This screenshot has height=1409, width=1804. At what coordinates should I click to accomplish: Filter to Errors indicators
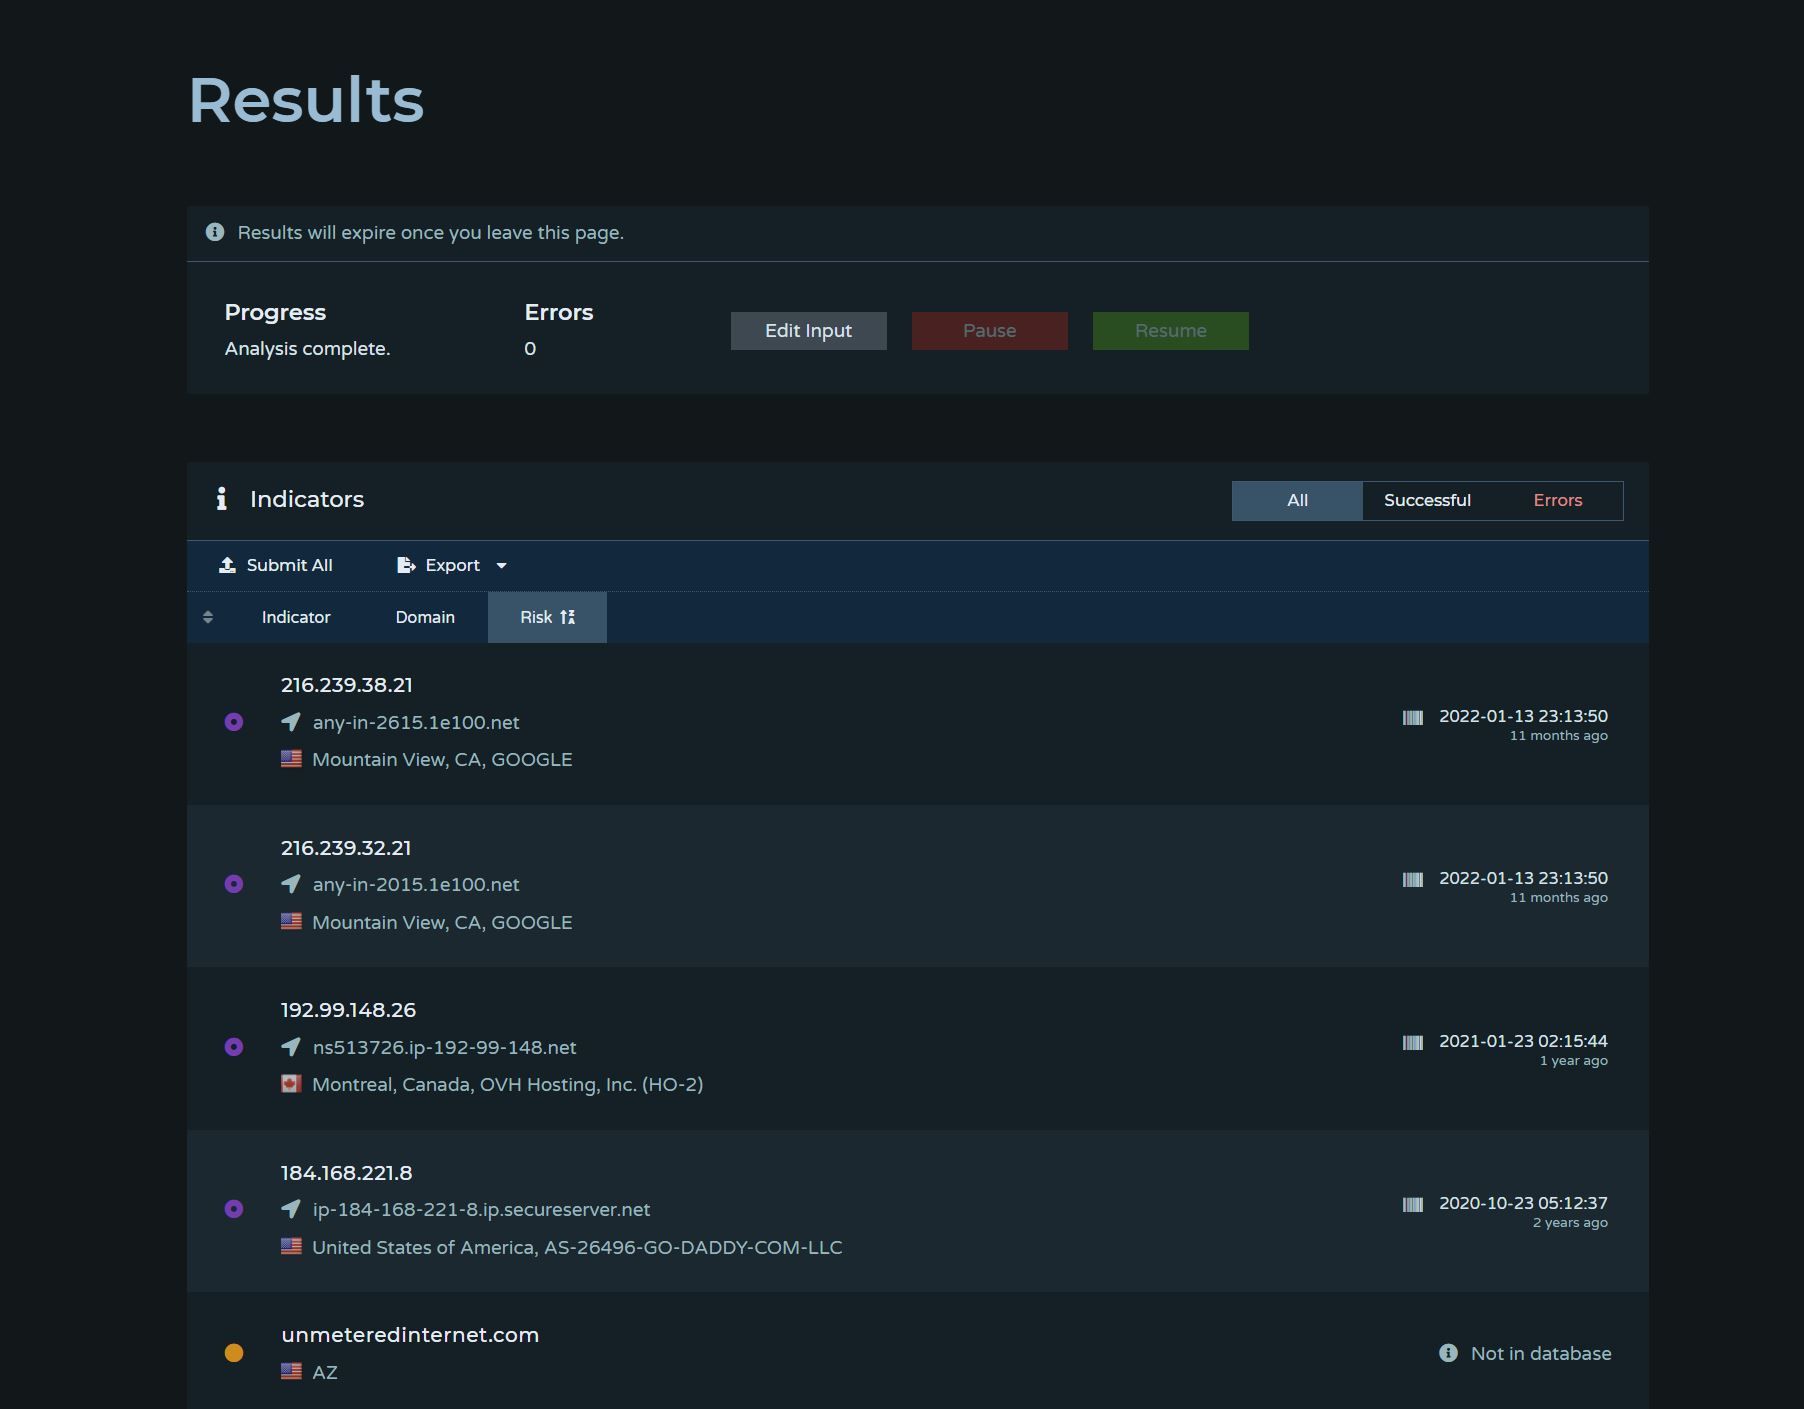pyautogui.click(x=1558, y=501)
